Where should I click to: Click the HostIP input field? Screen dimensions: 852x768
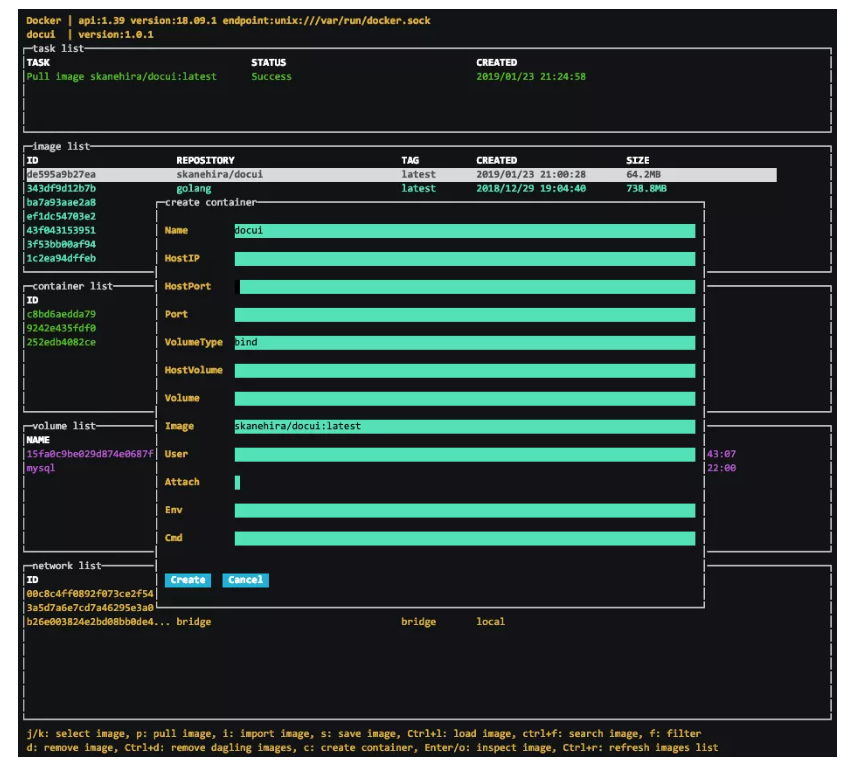(x=400, y=258)
